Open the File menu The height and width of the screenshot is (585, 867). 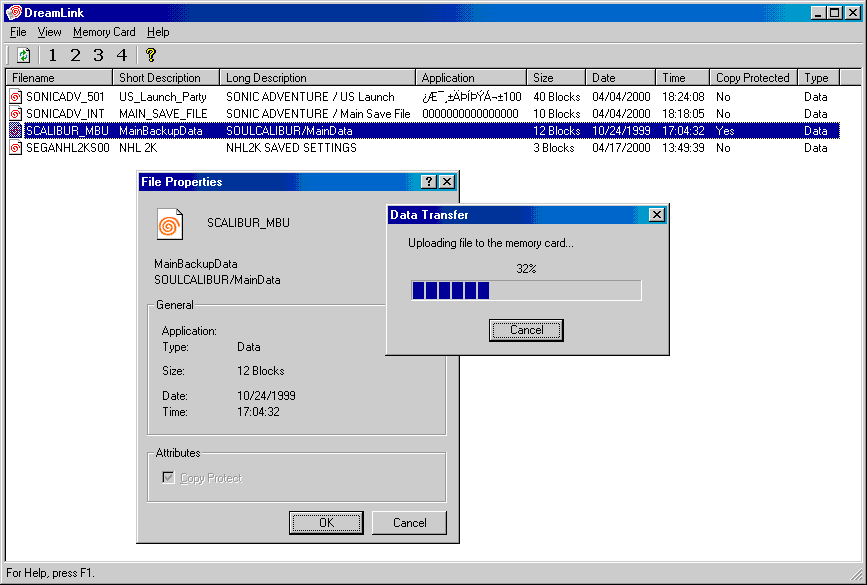[x=18, y=32]
